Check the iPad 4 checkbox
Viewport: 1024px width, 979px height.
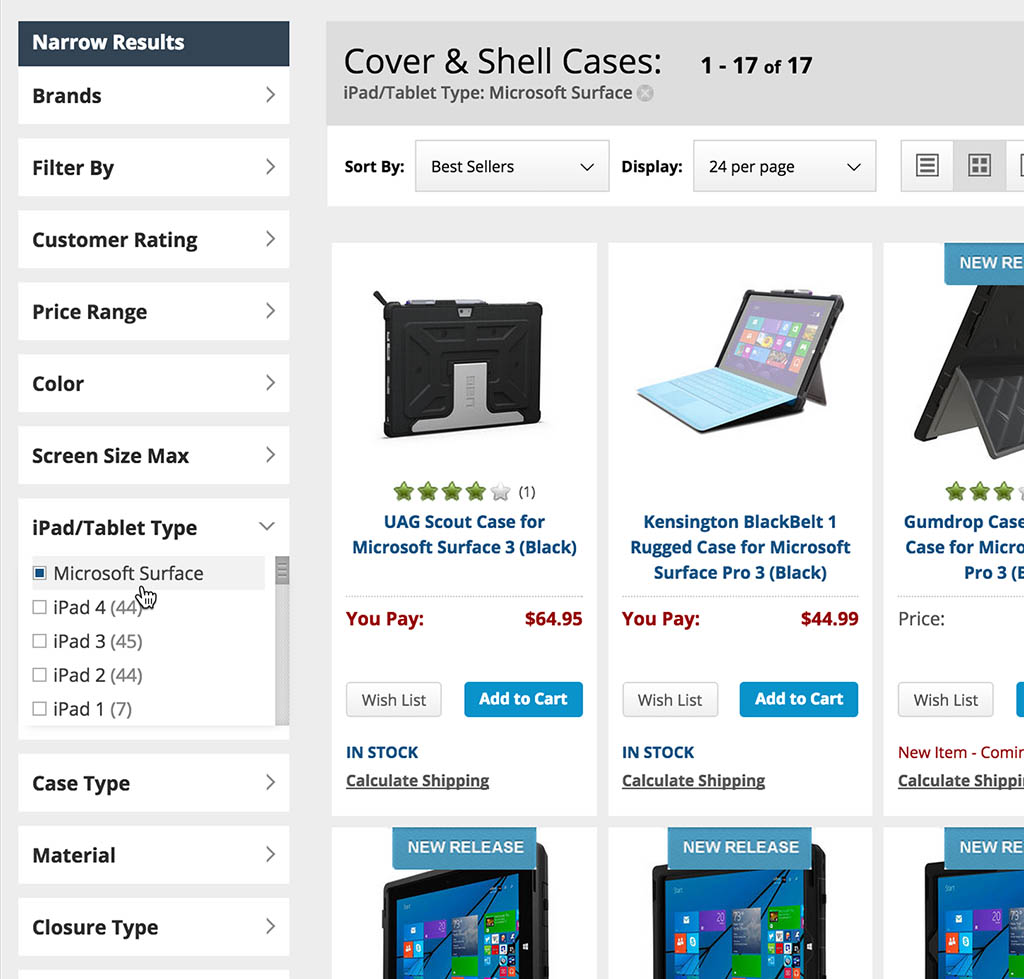[x=40, y=607]
